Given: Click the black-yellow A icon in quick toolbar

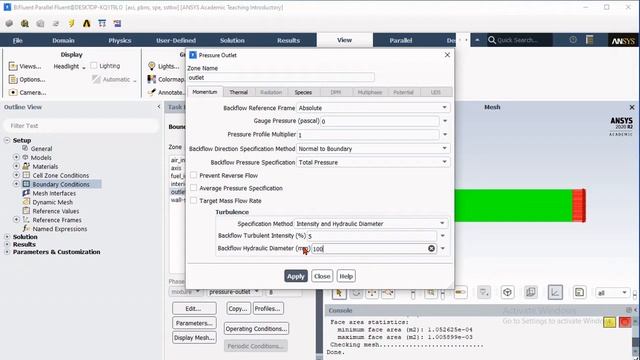Looking at the screenshot, I should point(87,24).
